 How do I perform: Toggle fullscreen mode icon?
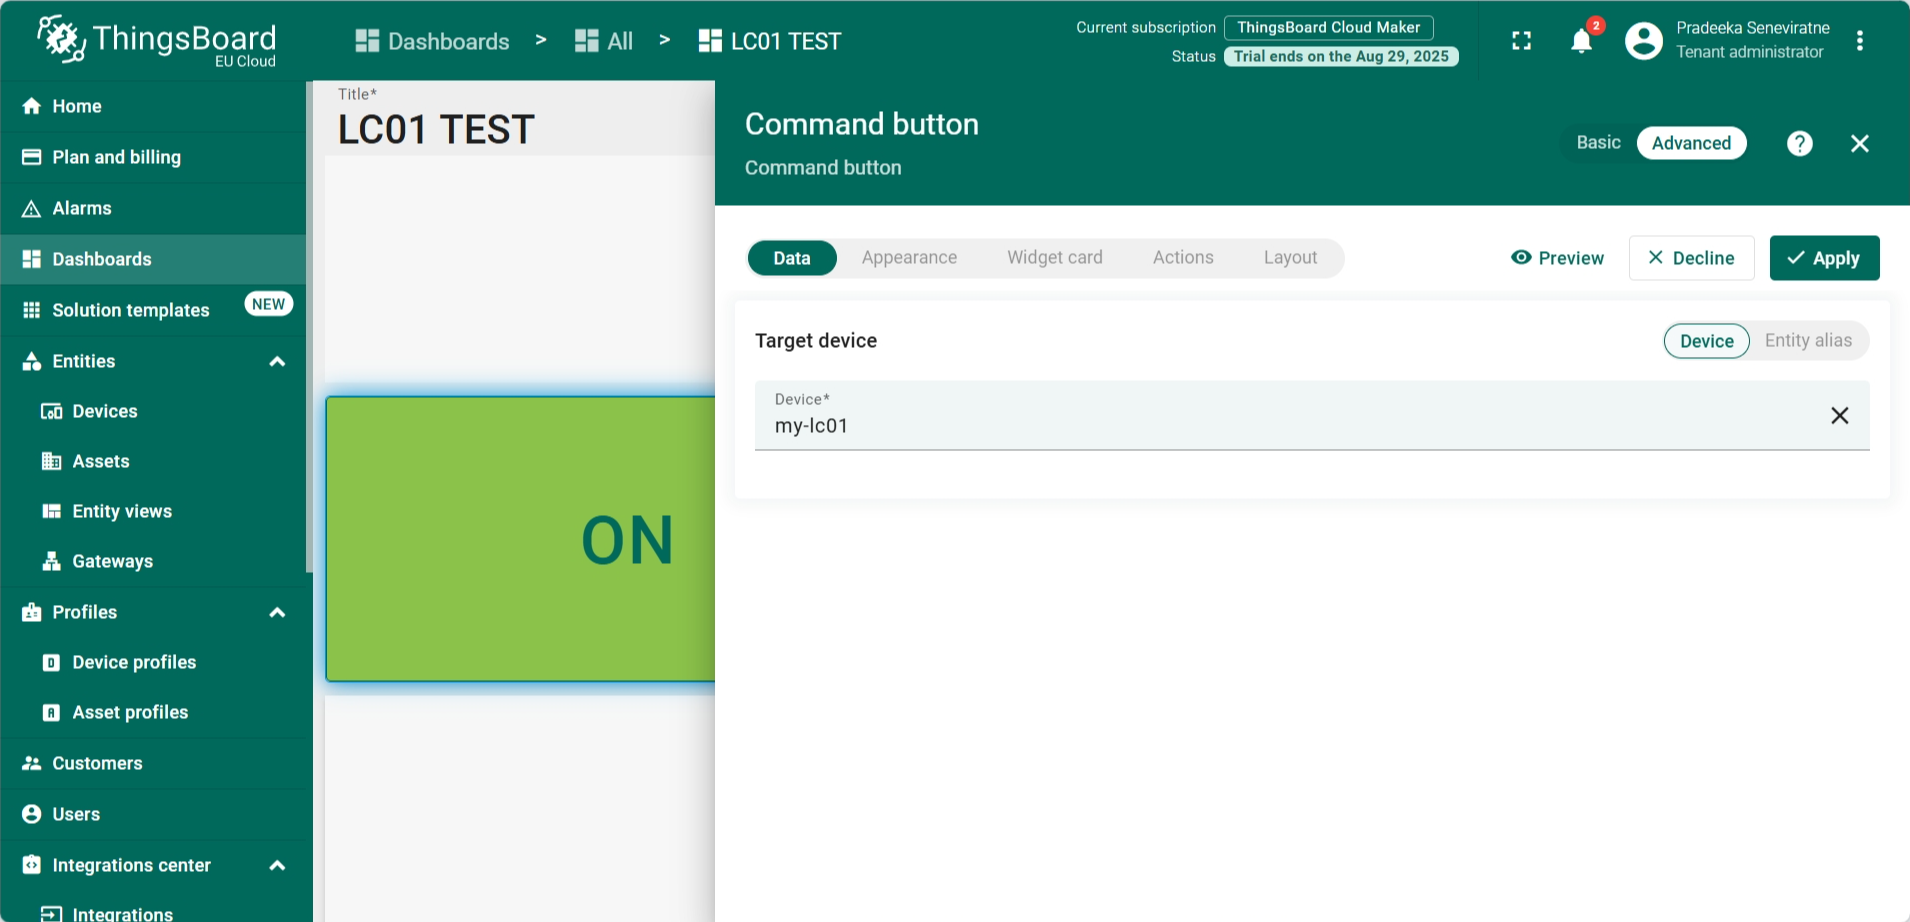(1521, 41)
